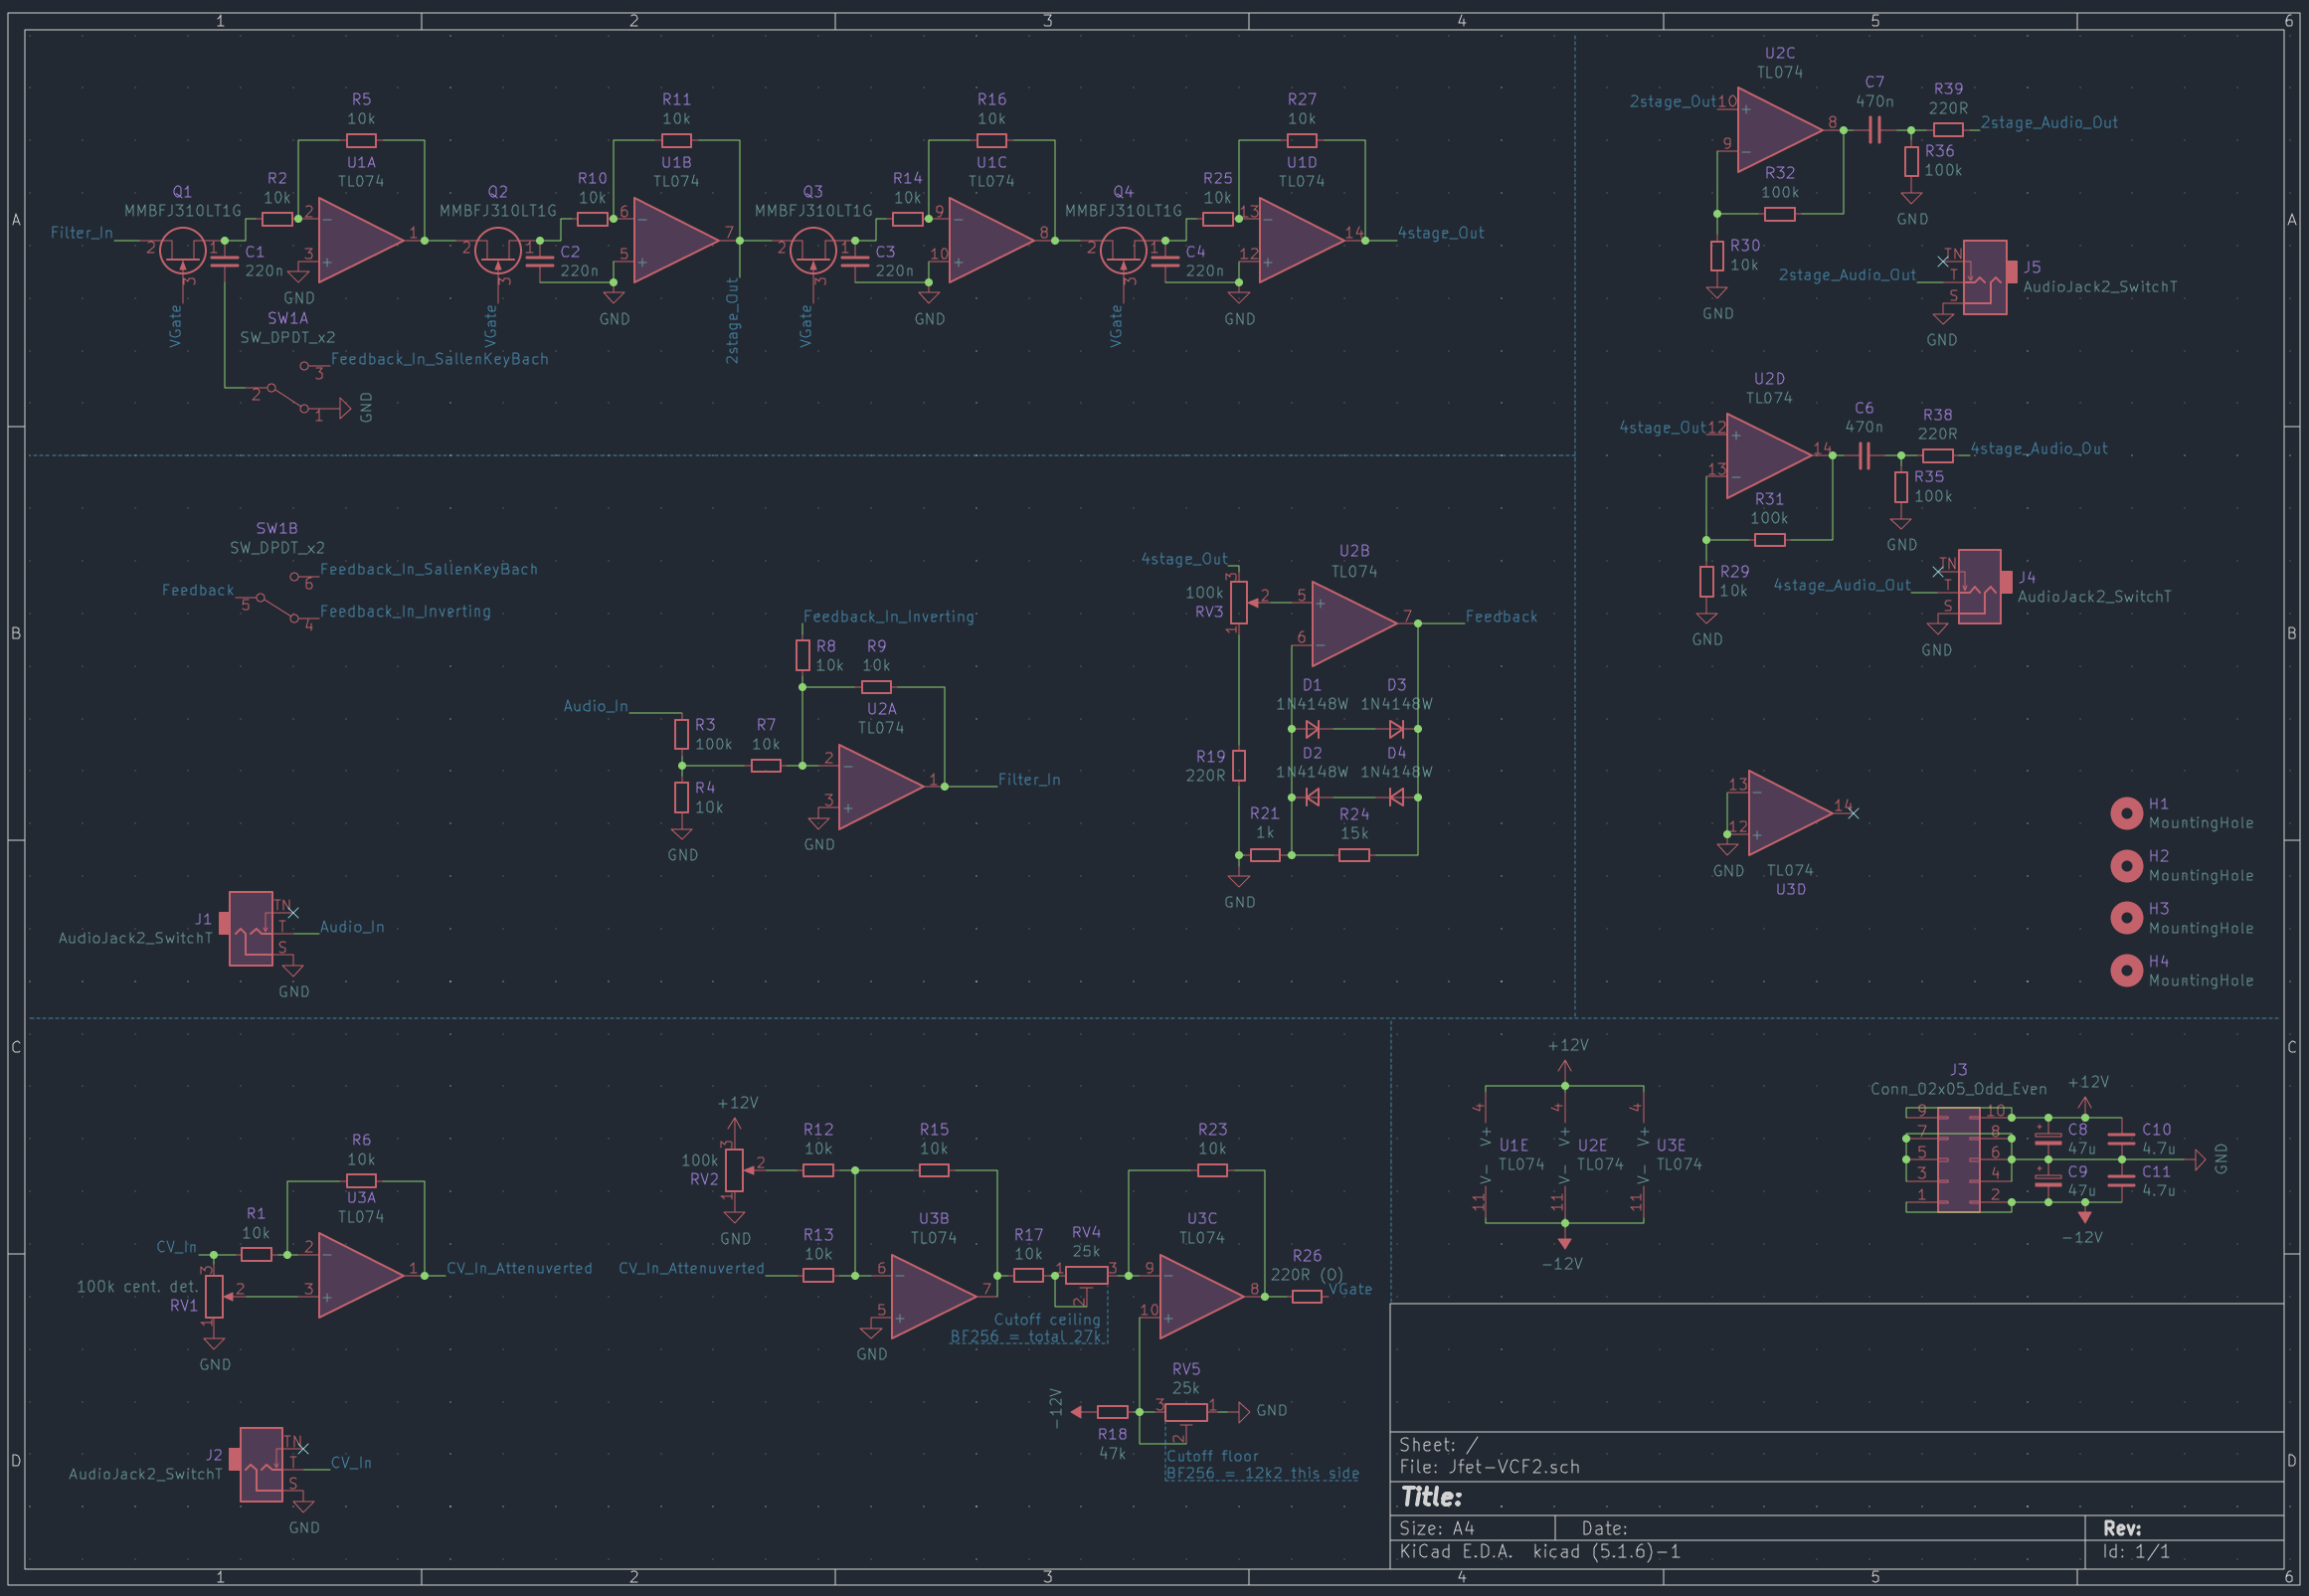Click the Audio_In label near R3
Viewport: 2309px width, 1596px height.
coord(596,706)
